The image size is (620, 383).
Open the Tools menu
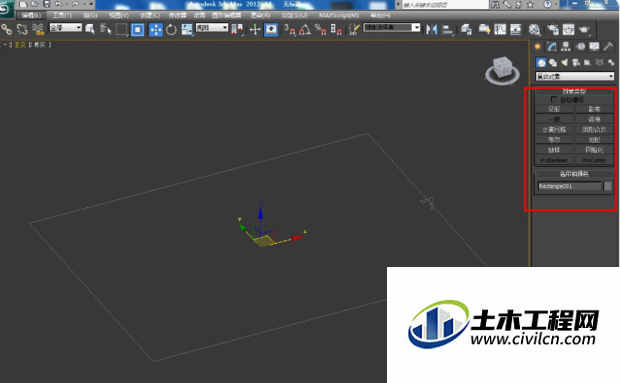pyautogui.click(x=62, y=15)
